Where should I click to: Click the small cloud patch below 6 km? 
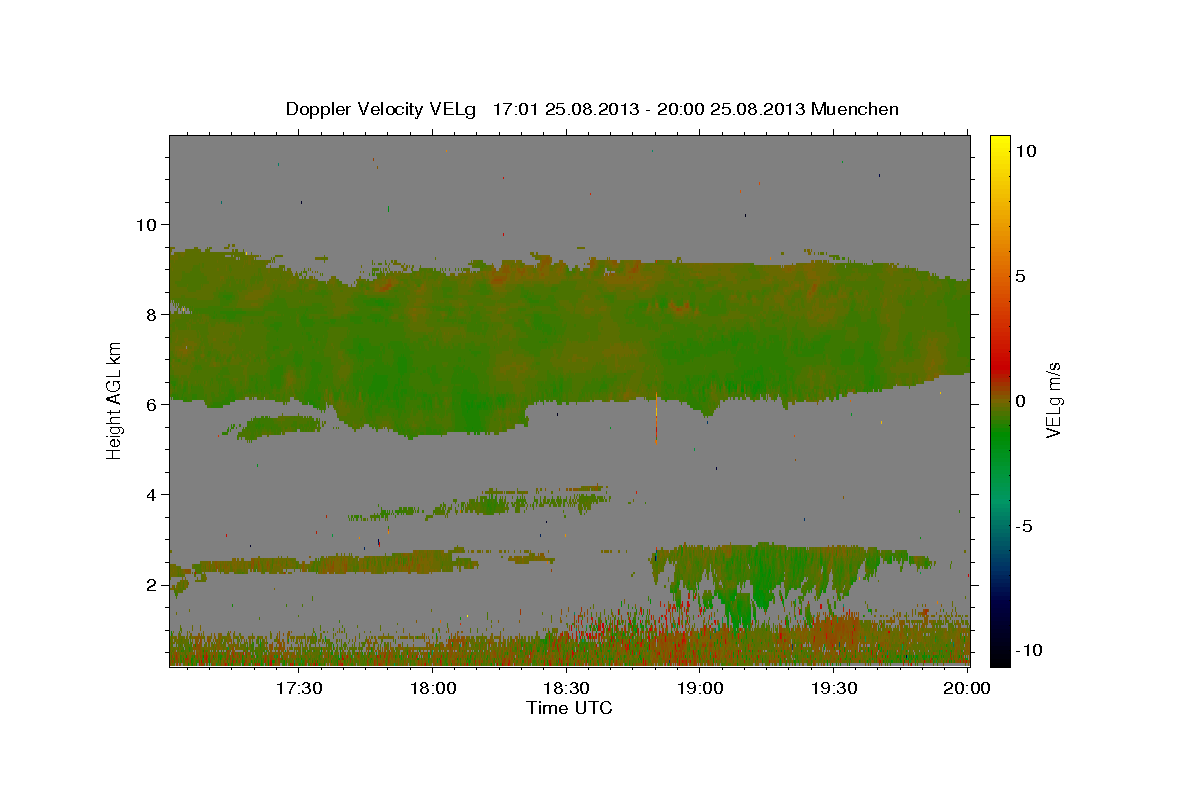pyautogui.click(x=279, y=427)
